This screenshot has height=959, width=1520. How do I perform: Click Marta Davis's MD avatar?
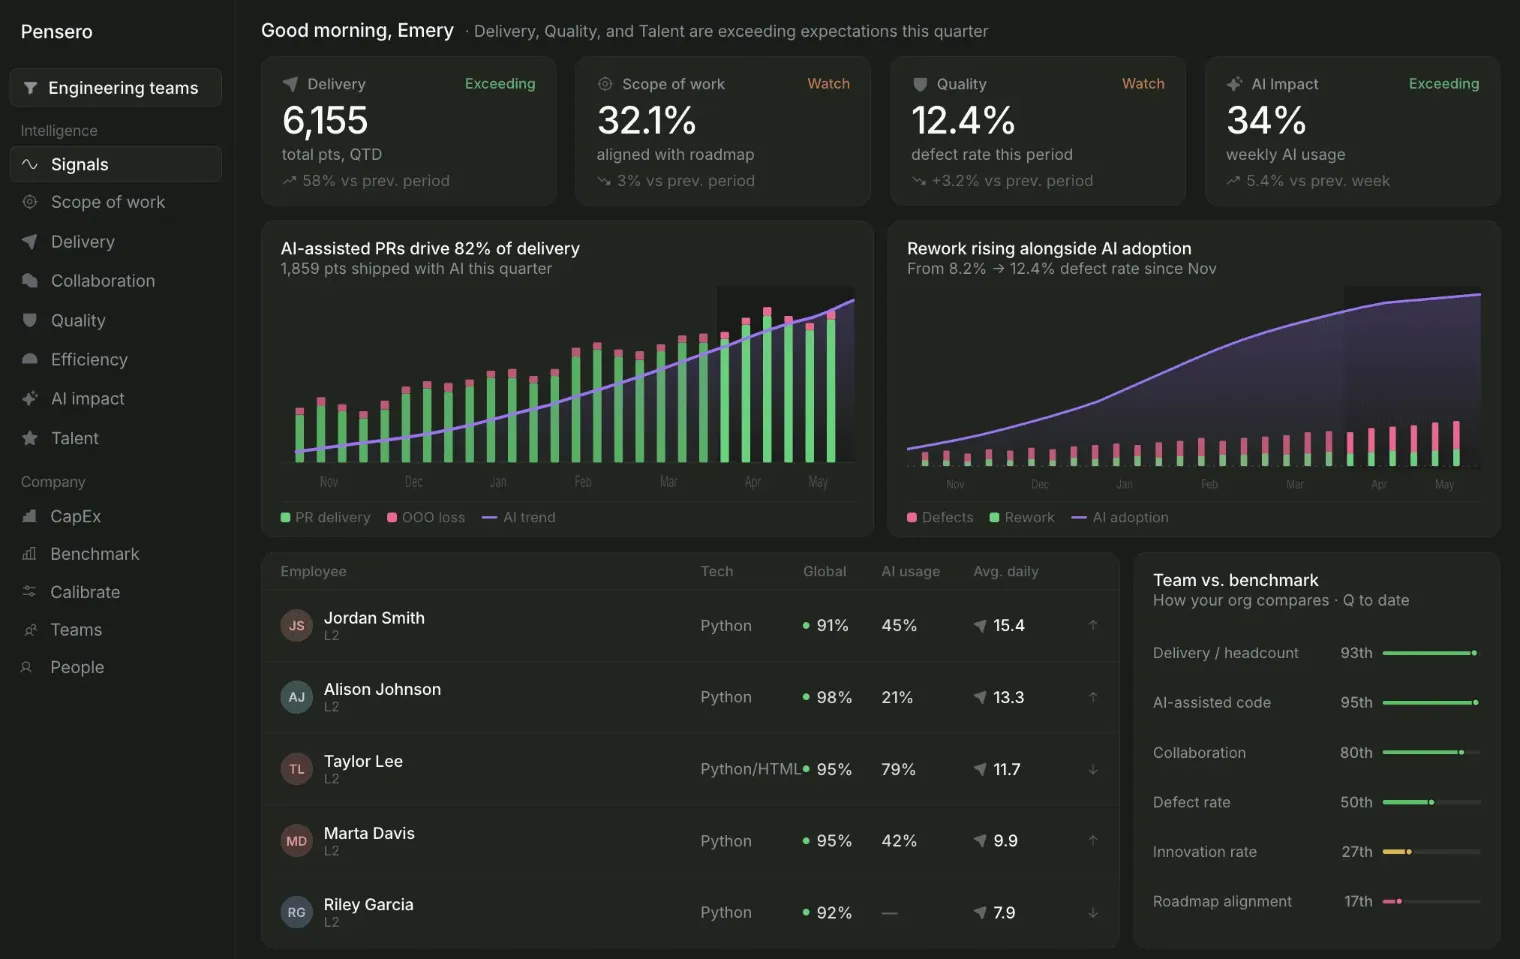(297, 841)
